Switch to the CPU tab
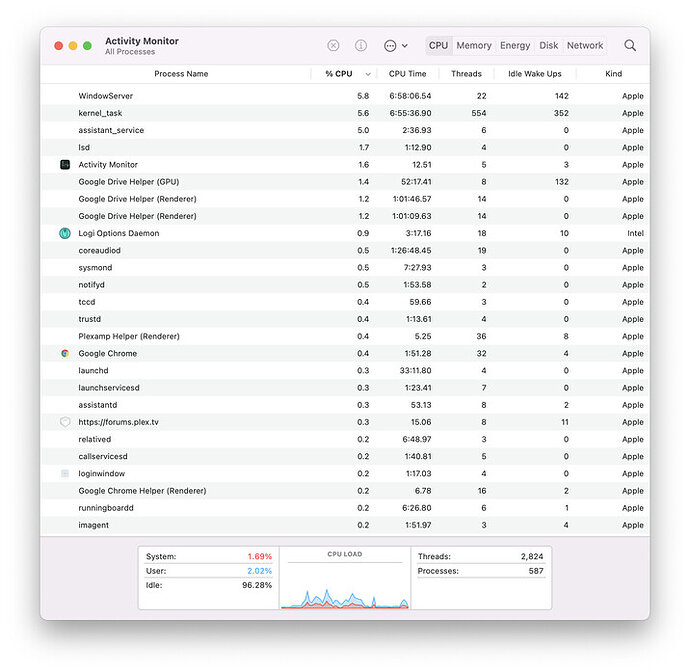The height and width of the screenshot is (672, 690). click(x=438, y=45)
